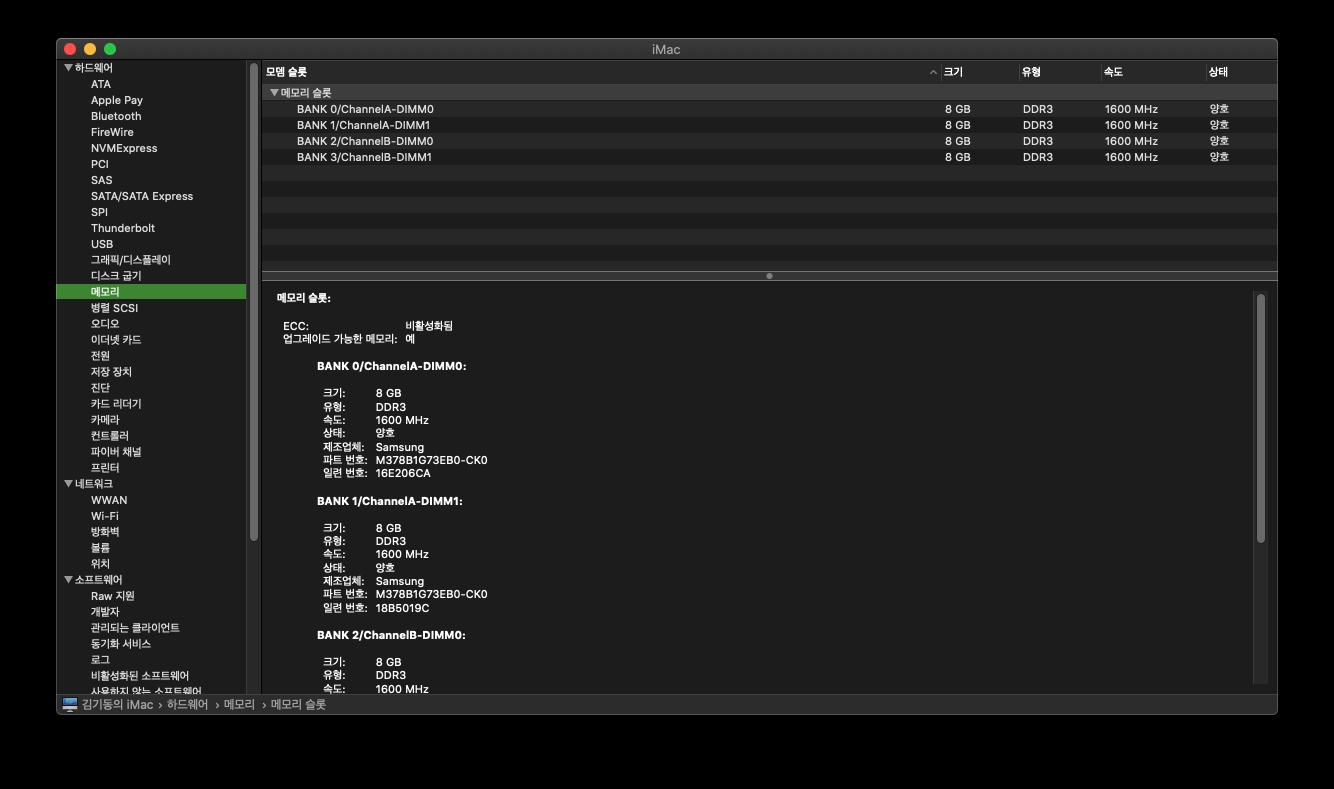
Task: Click 메모리 슬롯 in the bottom path bar
Action: [298, 705]
